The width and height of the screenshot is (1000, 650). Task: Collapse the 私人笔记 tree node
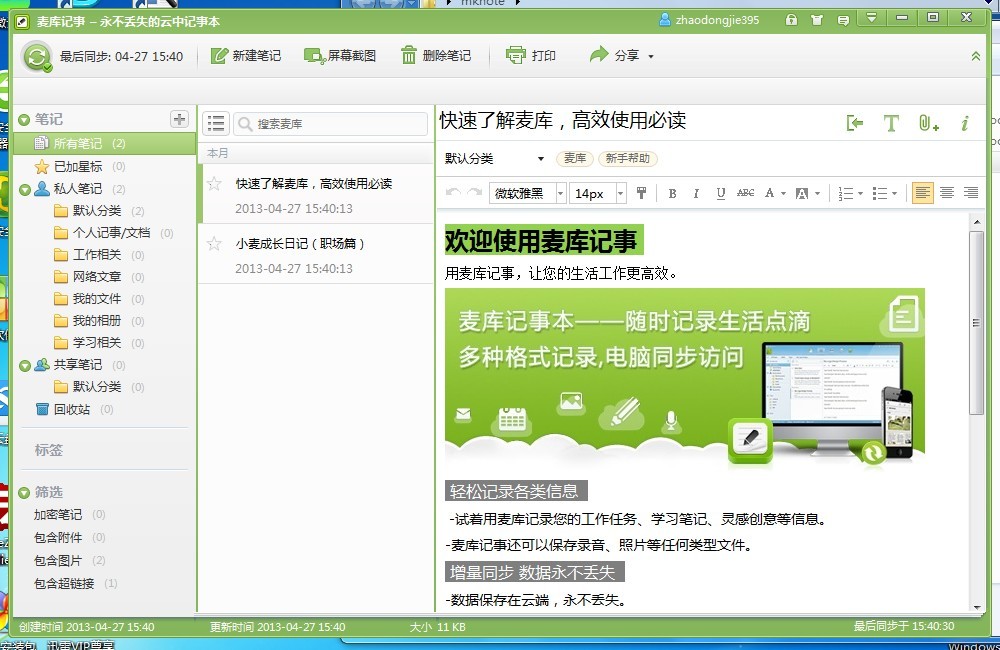25,189
